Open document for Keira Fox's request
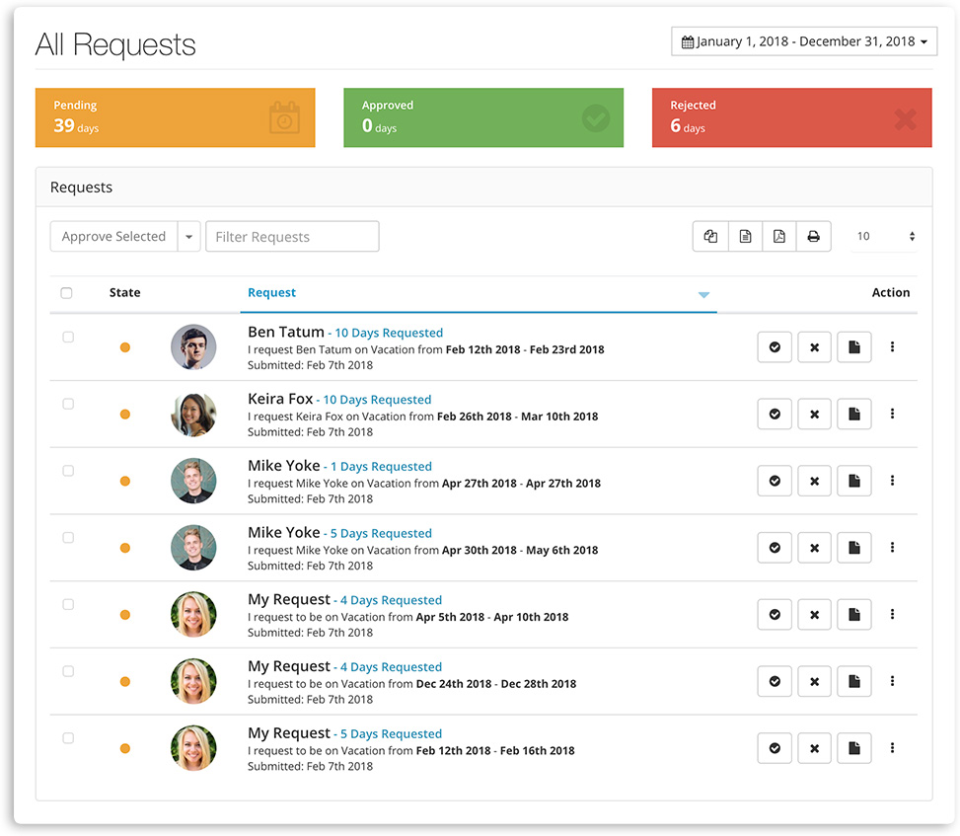The width and height of the screenshot is (960, 836). point(854,414)
